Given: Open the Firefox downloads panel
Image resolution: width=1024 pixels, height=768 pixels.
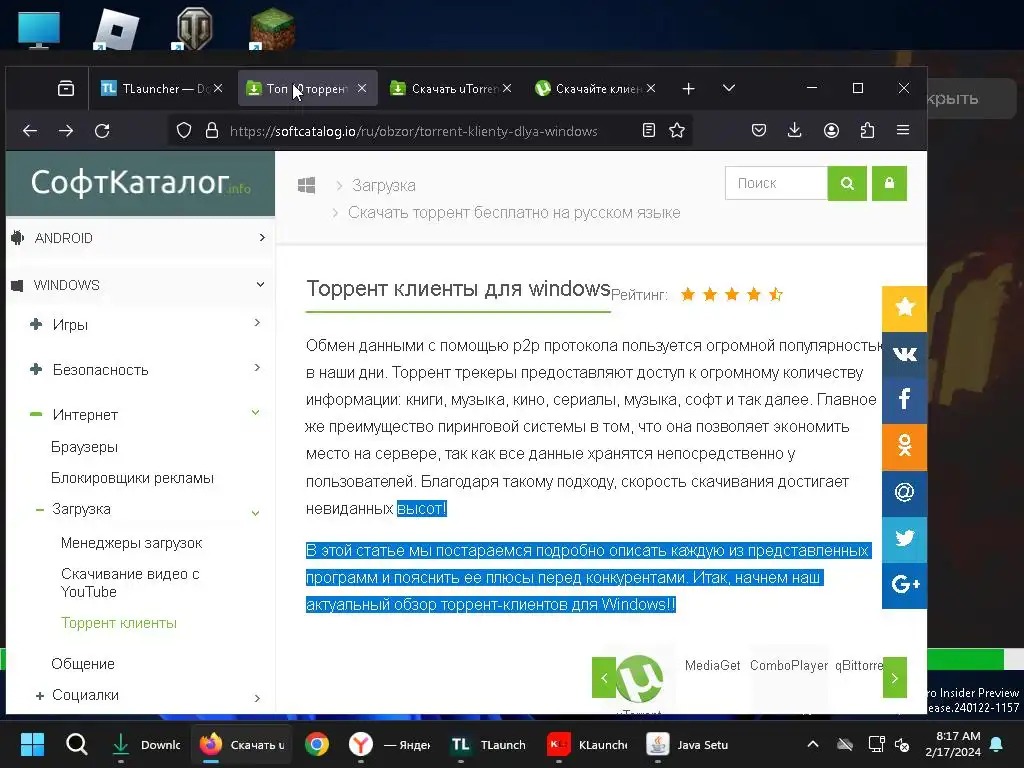Looking at the screenshot, I should 795,130.
